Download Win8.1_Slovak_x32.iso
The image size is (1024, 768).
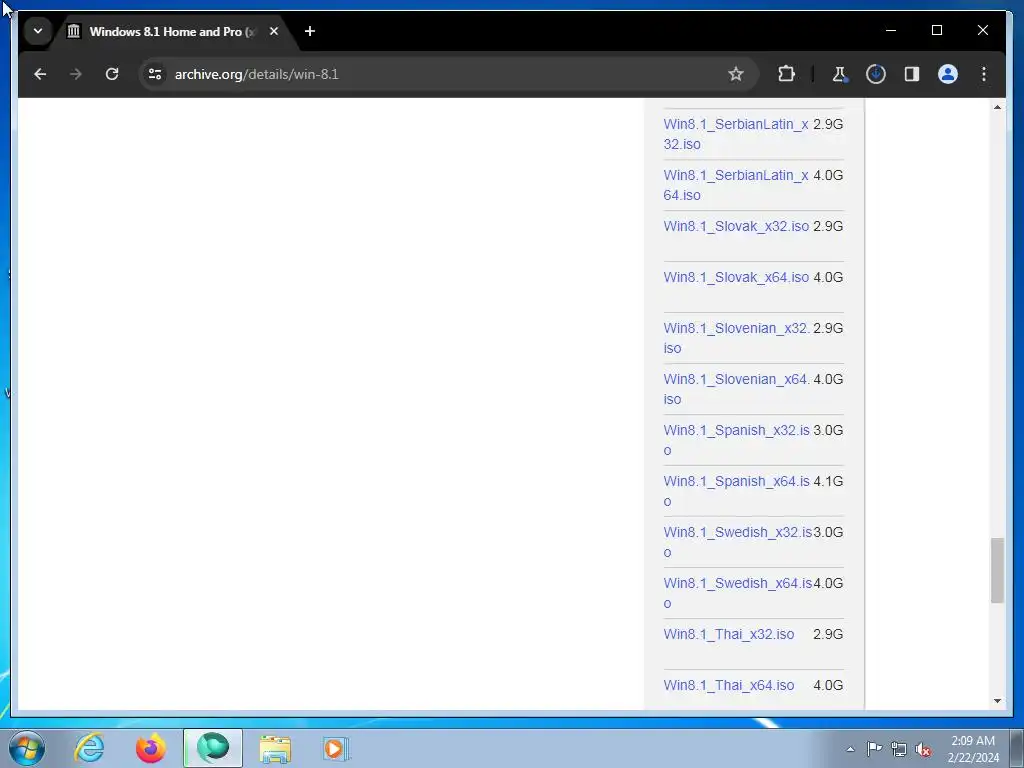click(736, 227)
